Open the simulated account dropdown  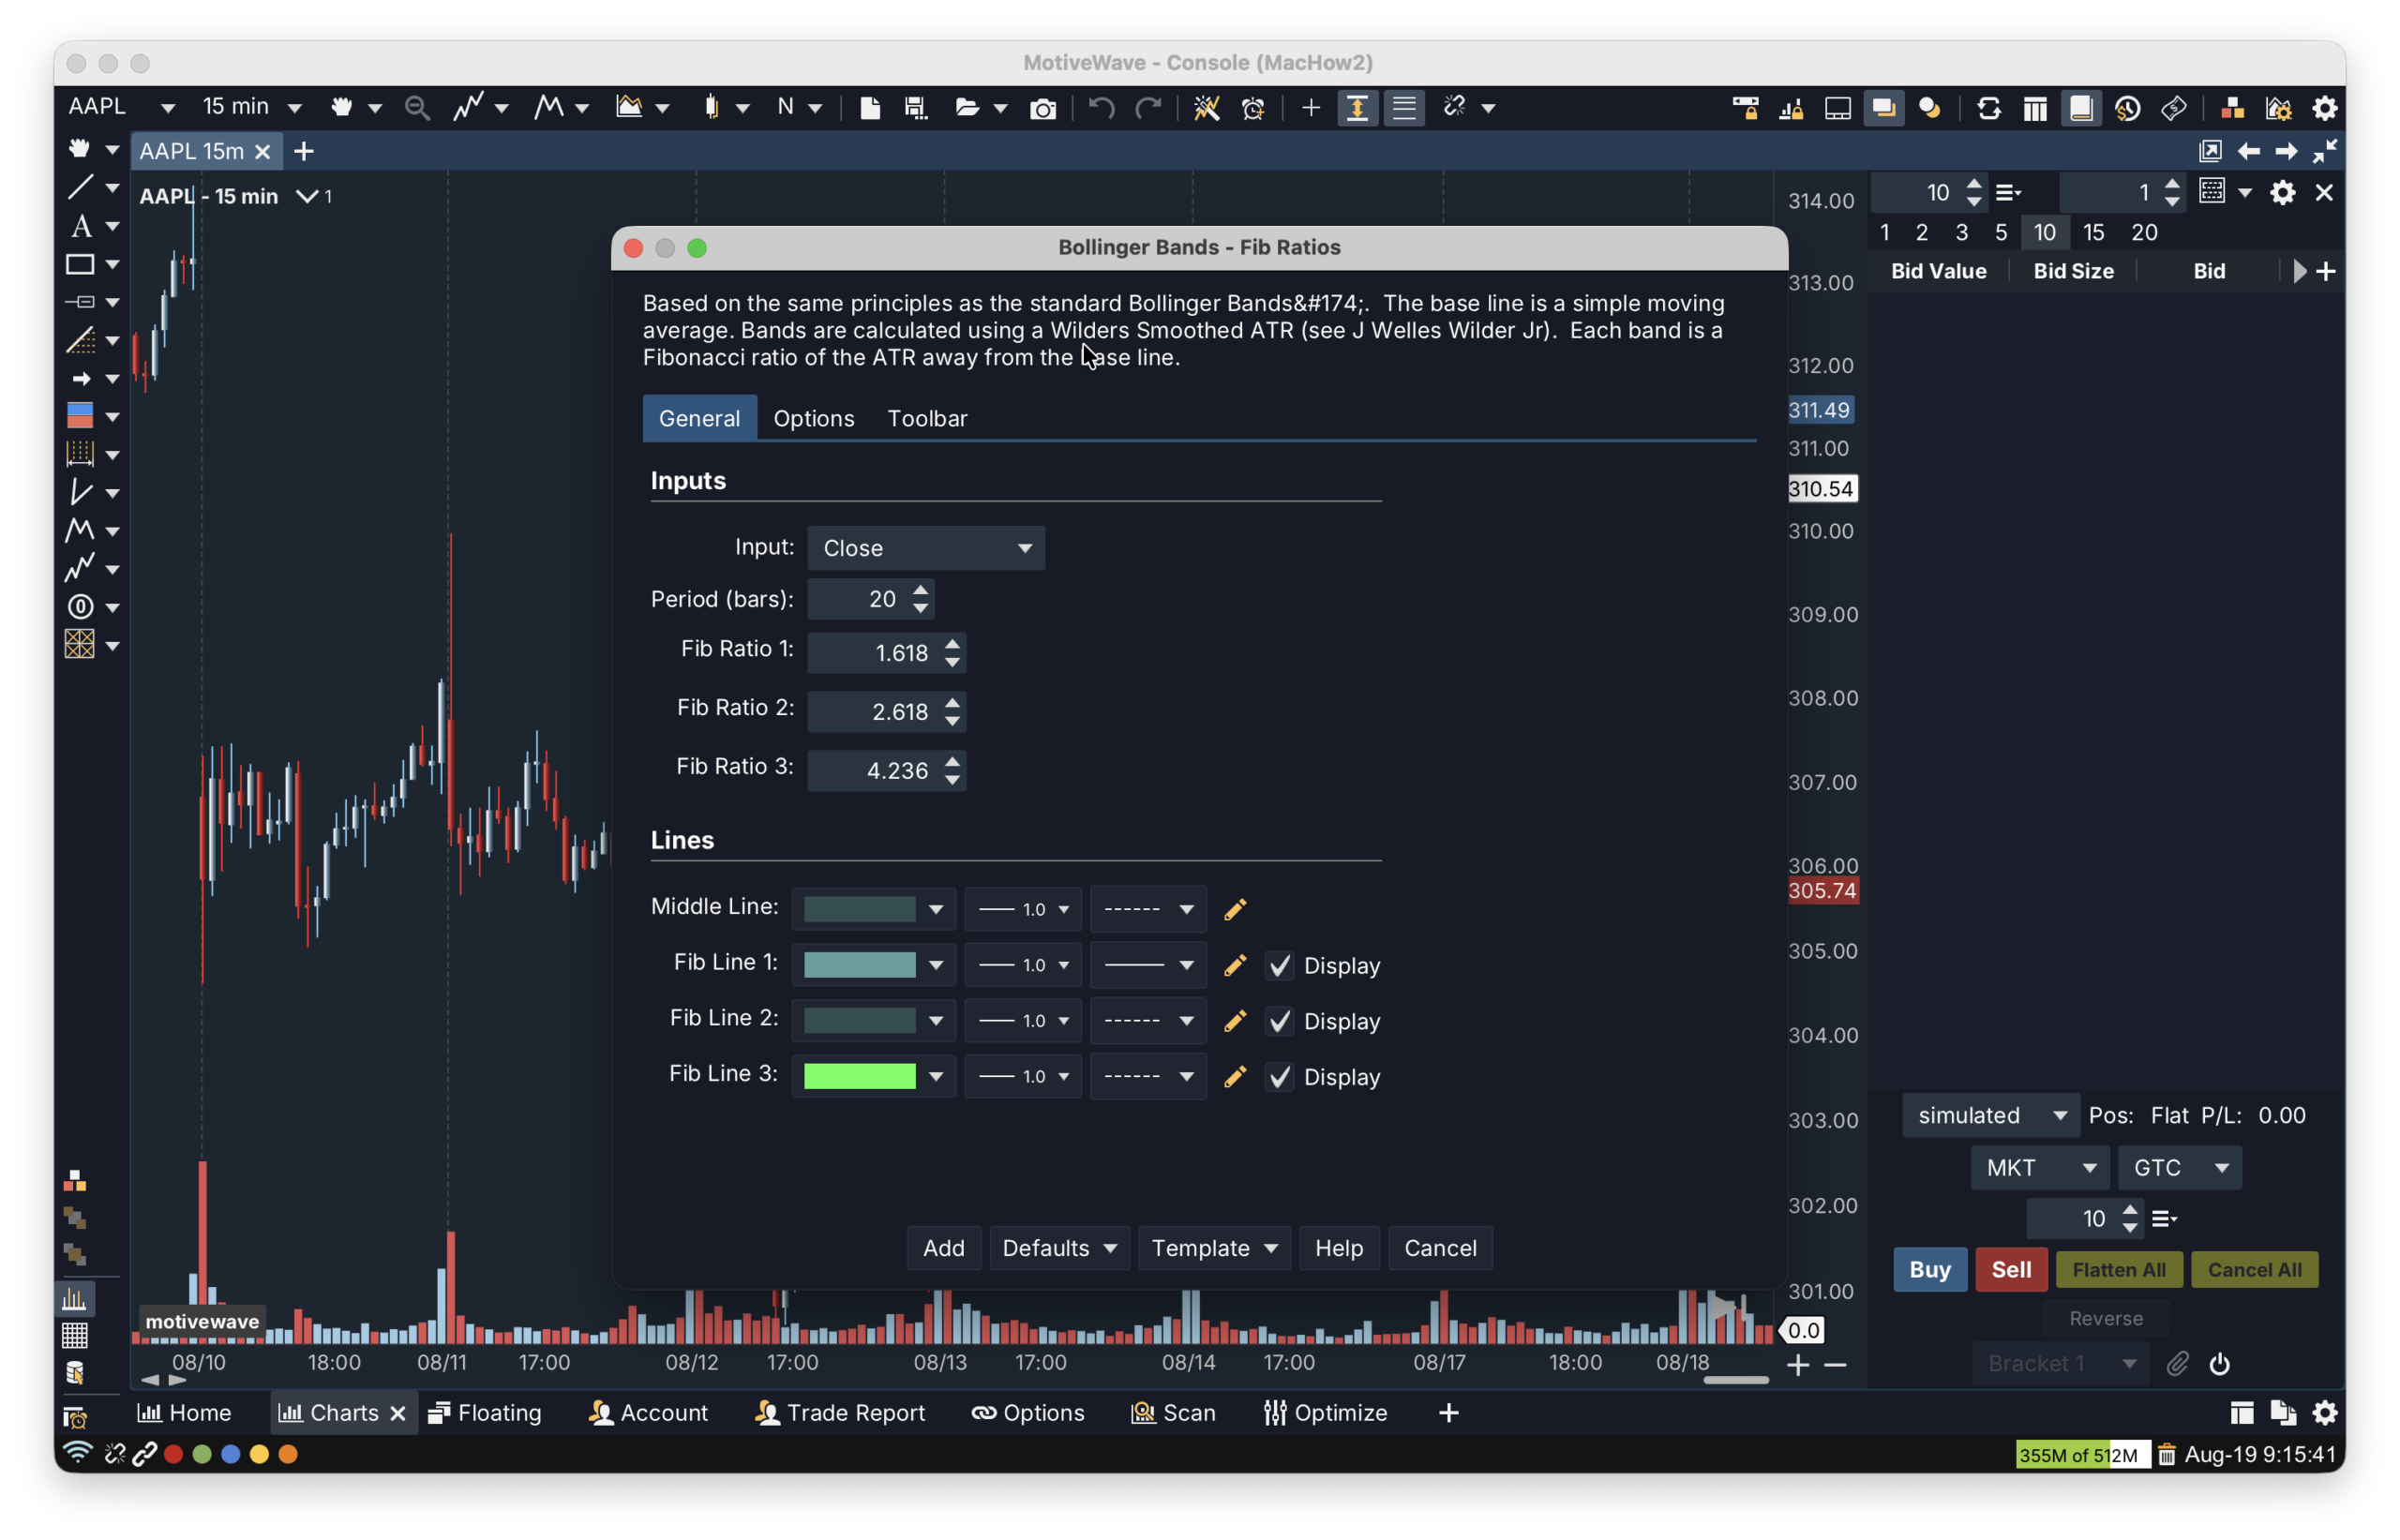point(1990,1115)
